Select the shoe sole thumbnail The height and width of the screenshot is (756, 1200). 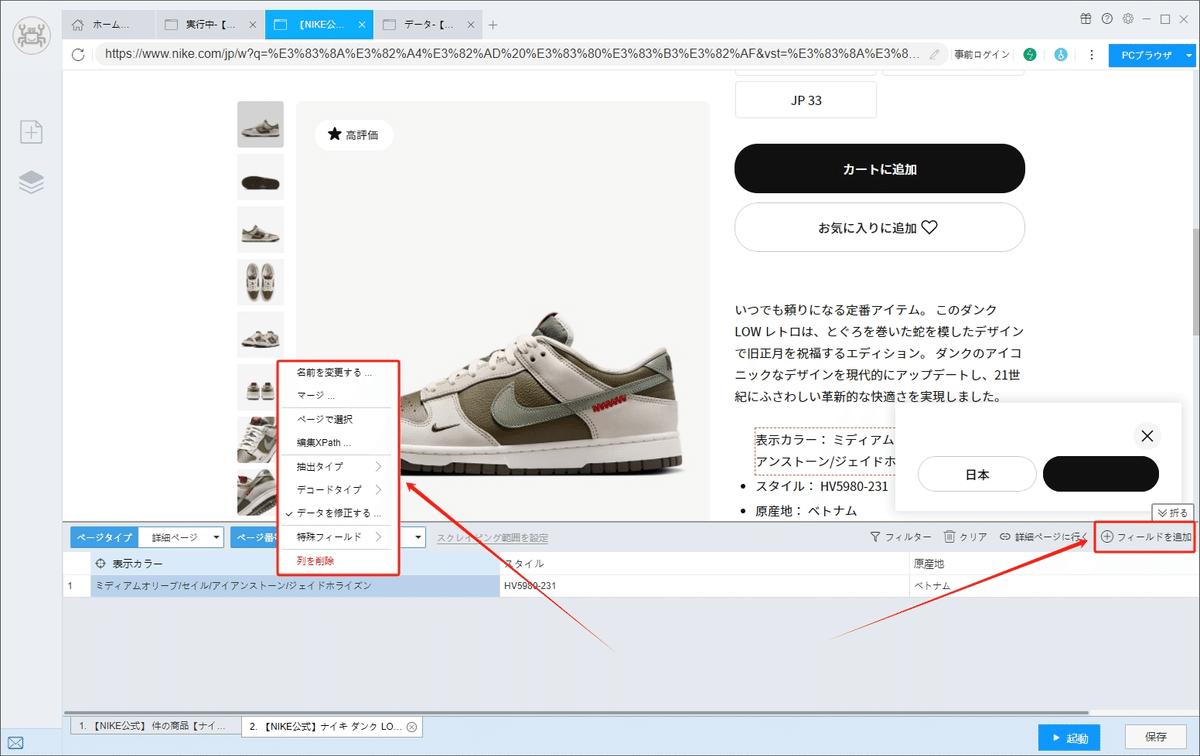click(260, 177)
